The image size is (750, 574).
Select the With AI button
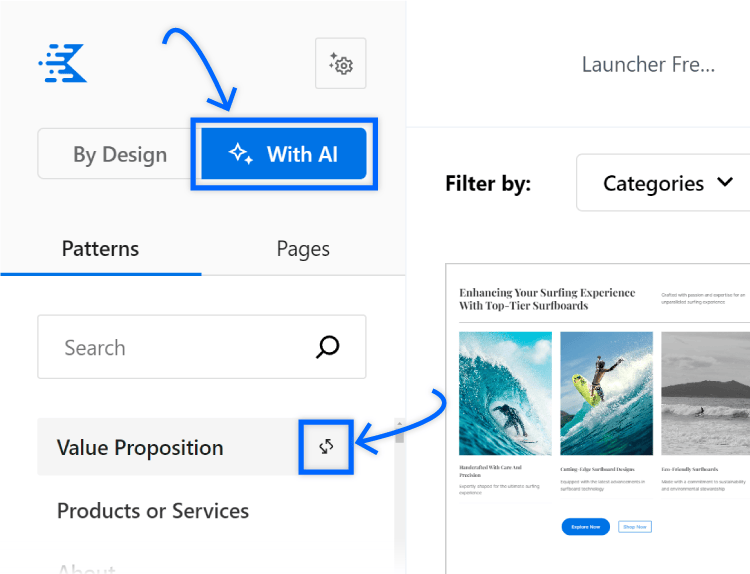284,154
